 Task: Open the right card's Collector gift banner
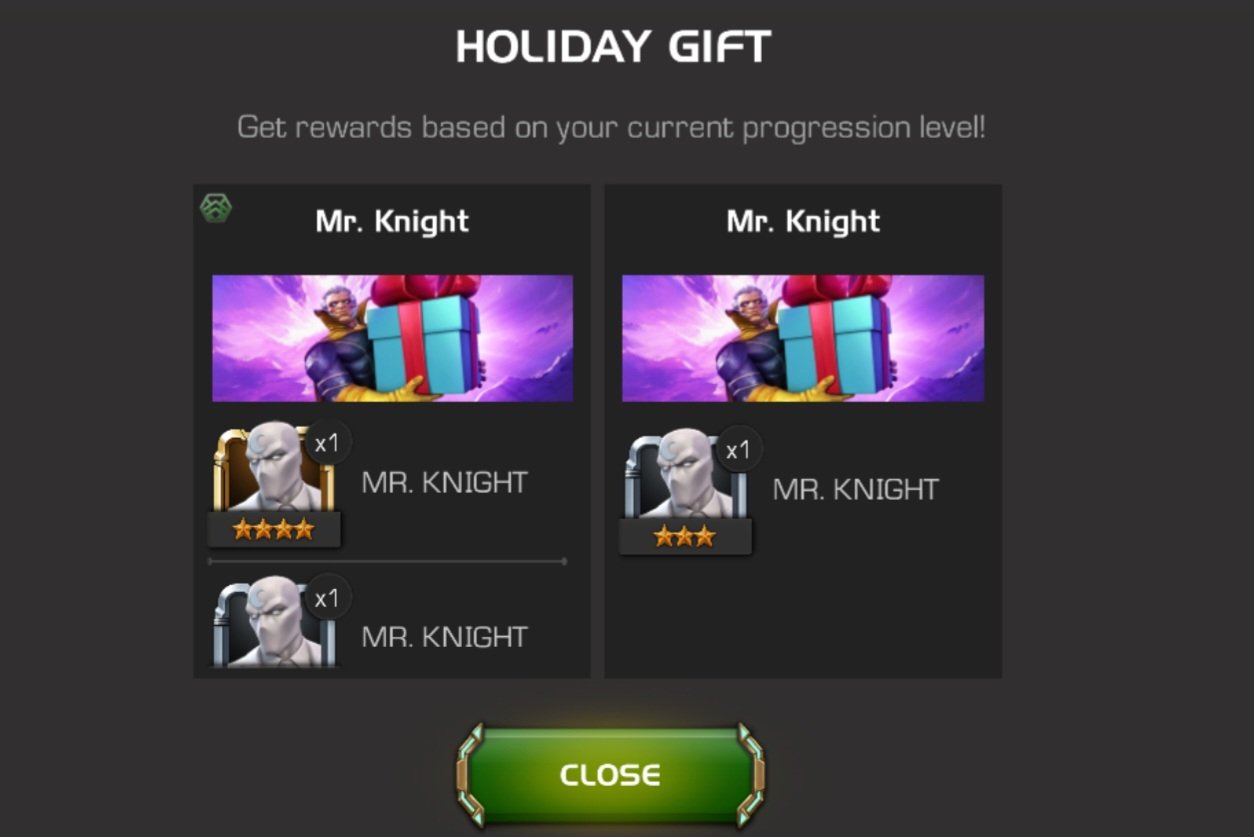click(x=803, y=338)
